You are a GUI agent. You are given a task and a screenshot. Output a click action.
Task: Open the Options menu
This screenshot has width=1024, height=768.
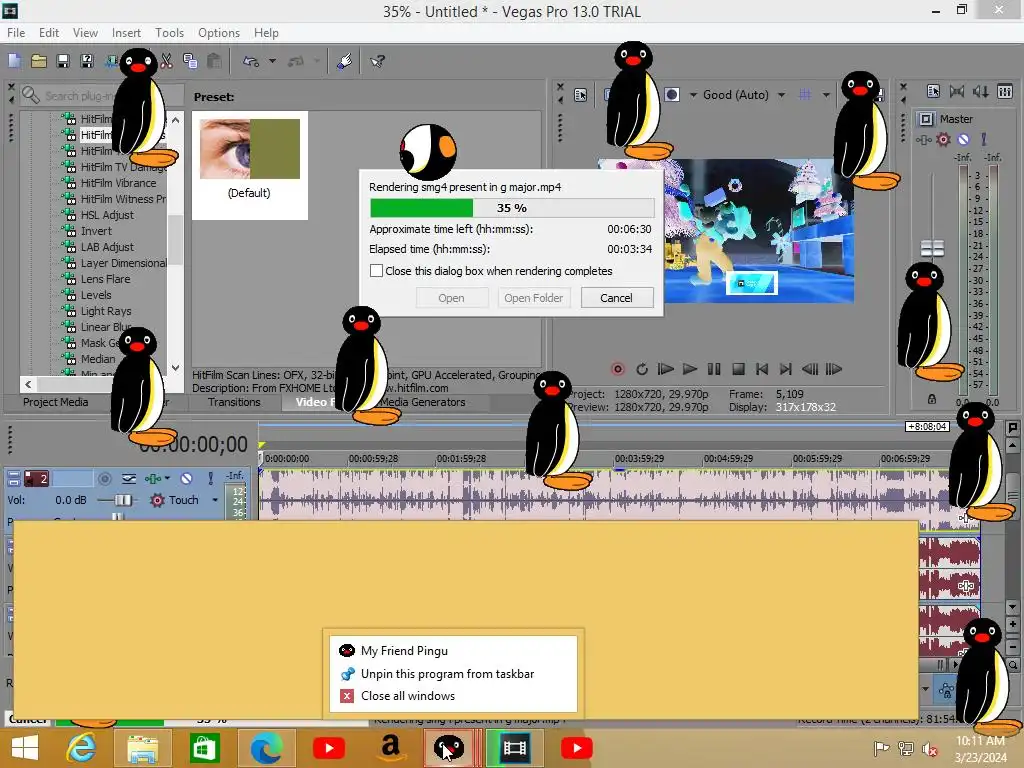[x=219, y=33]
